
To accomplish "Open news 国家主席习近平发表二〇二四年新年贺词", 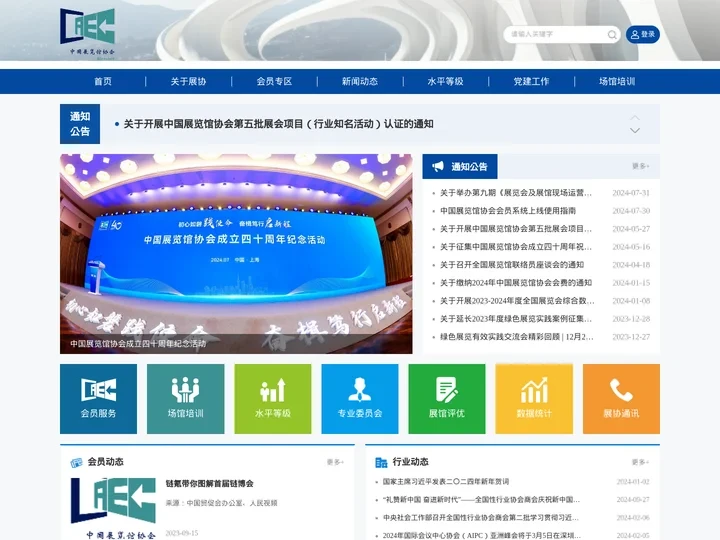I will pyautogui.click(x=446, y=482).
